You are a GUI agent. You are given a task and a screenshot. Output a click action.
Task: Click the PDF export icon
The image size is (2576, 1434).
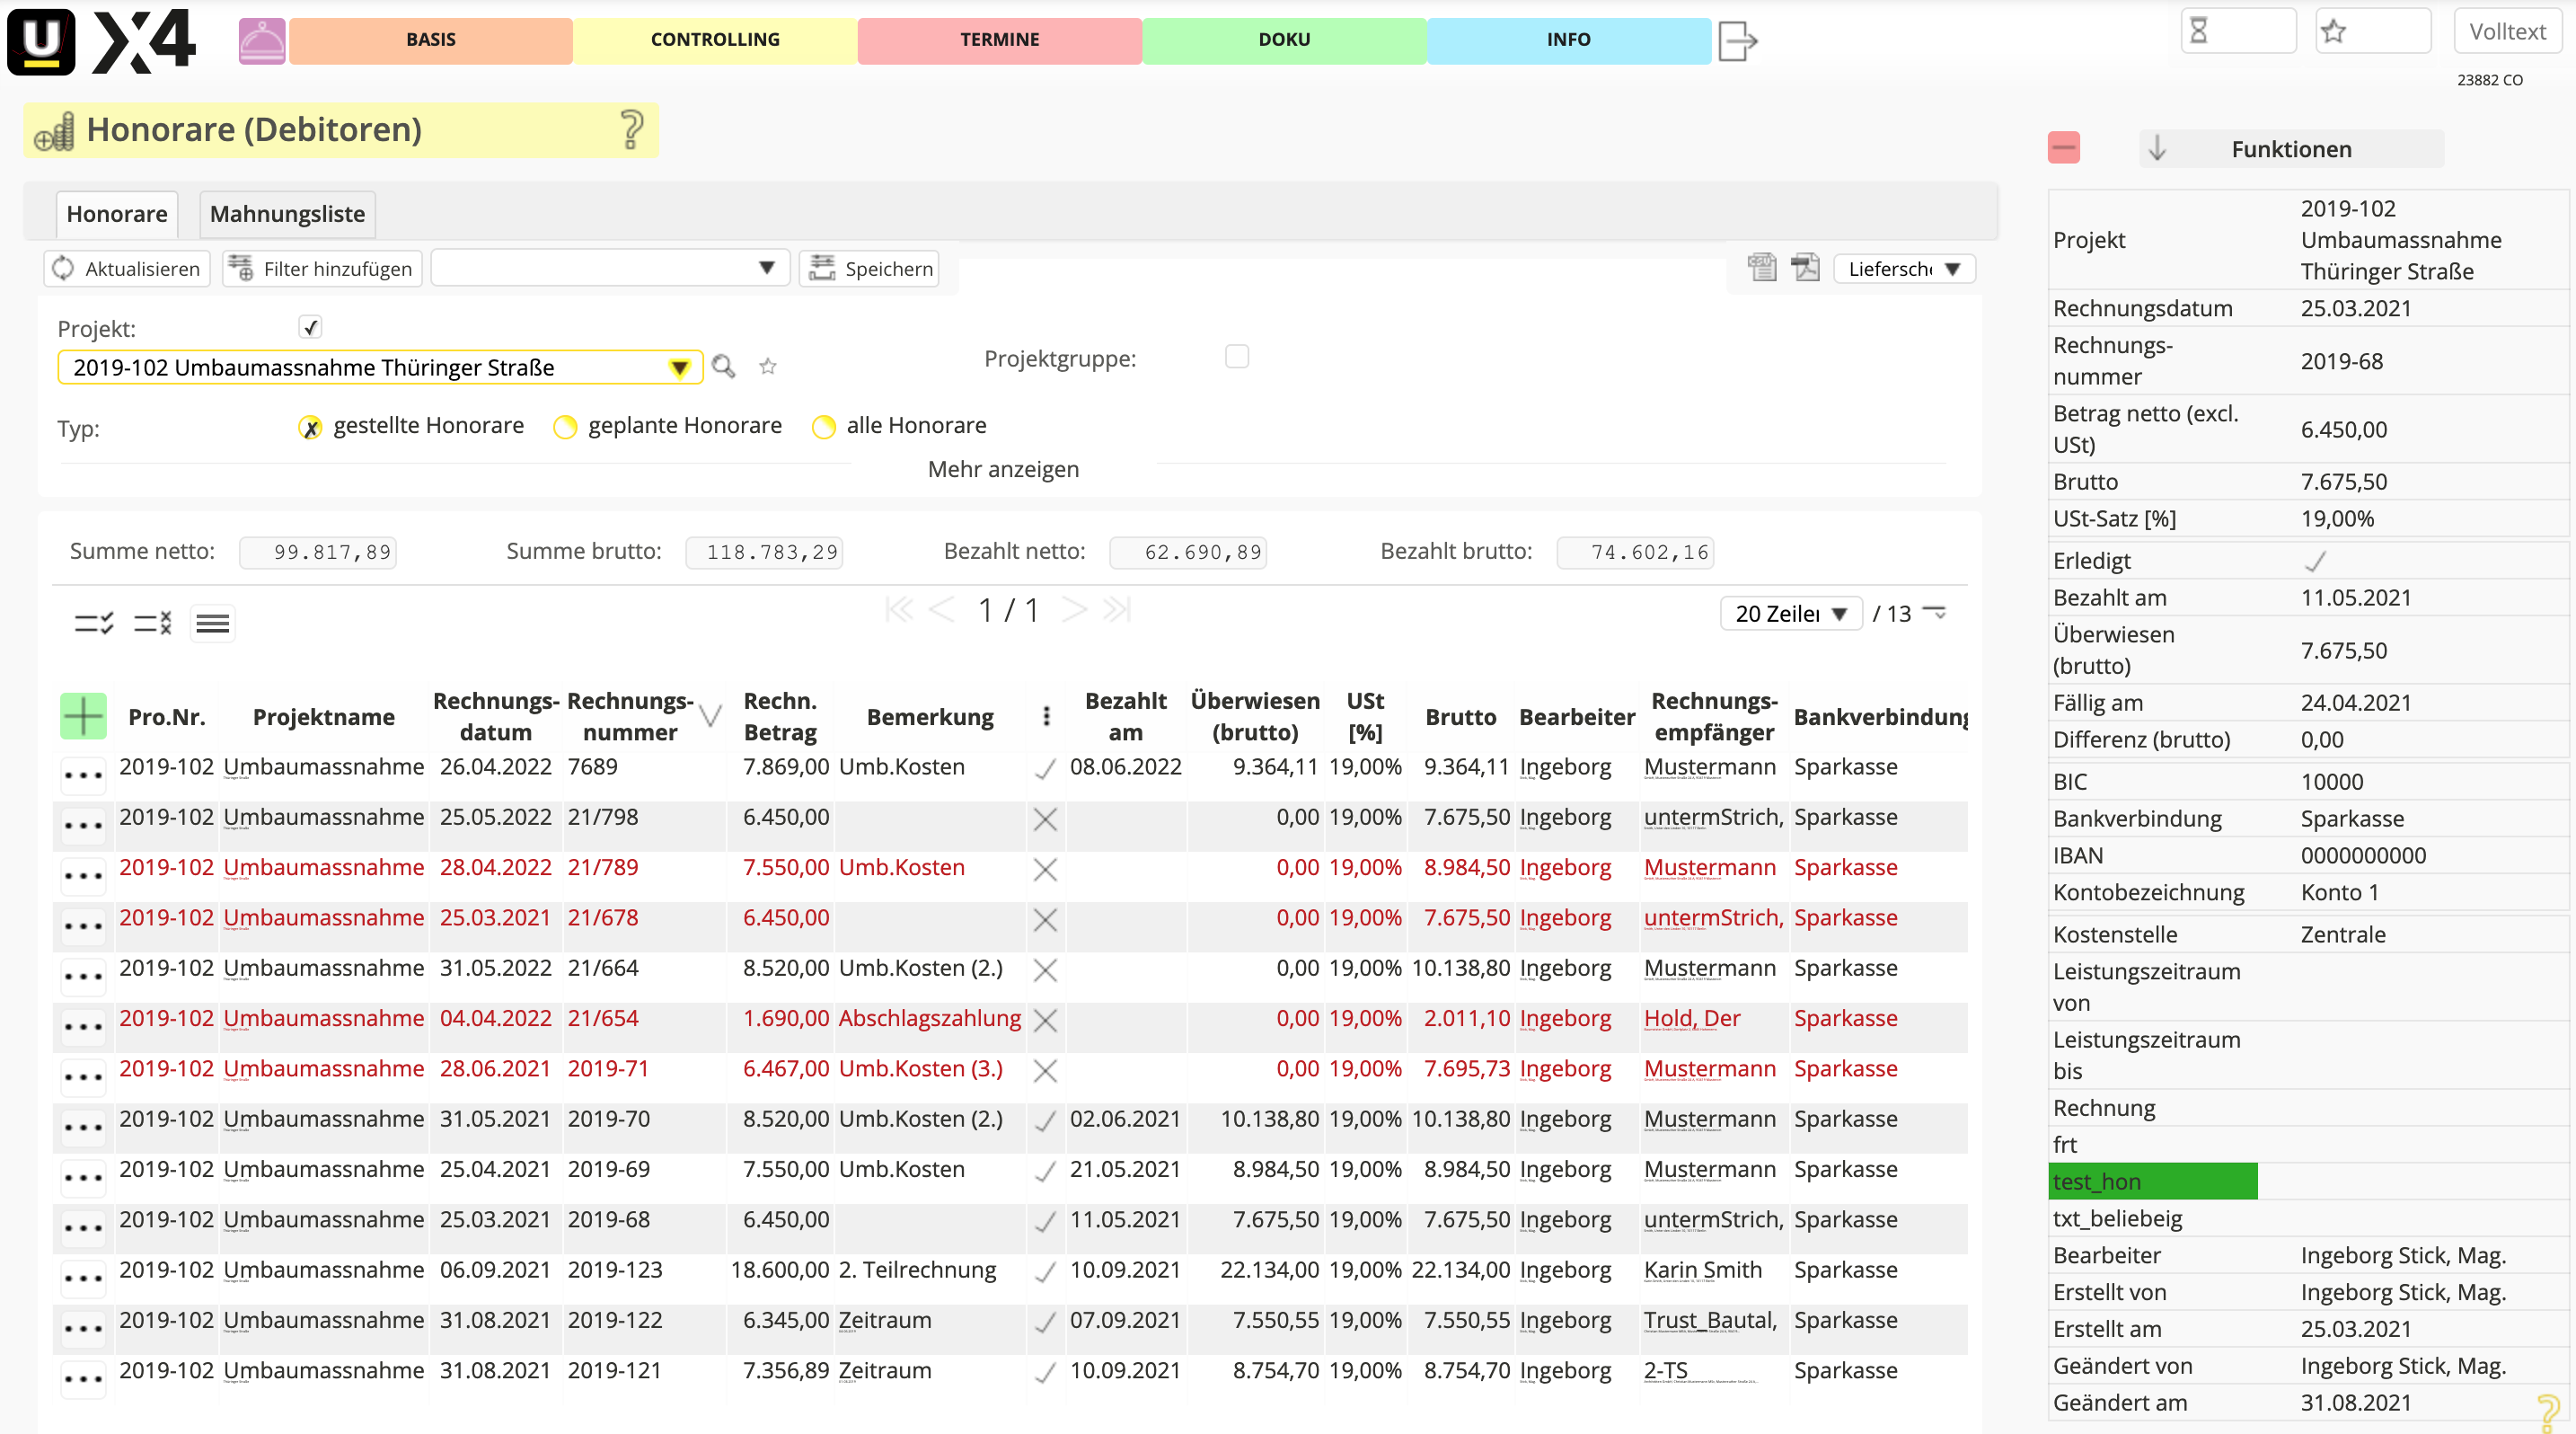(x=1805, y=268)
